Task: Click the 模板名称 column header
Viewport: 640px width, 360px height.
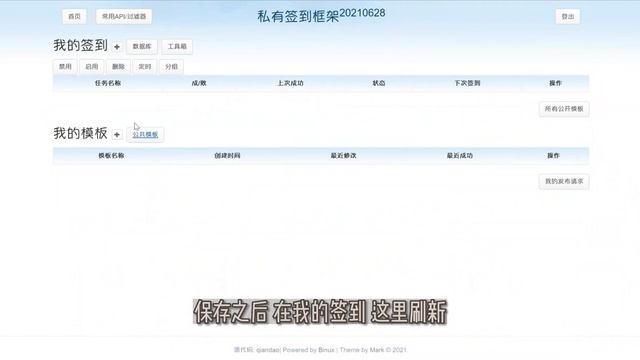Action: click(x=111, y=156)
